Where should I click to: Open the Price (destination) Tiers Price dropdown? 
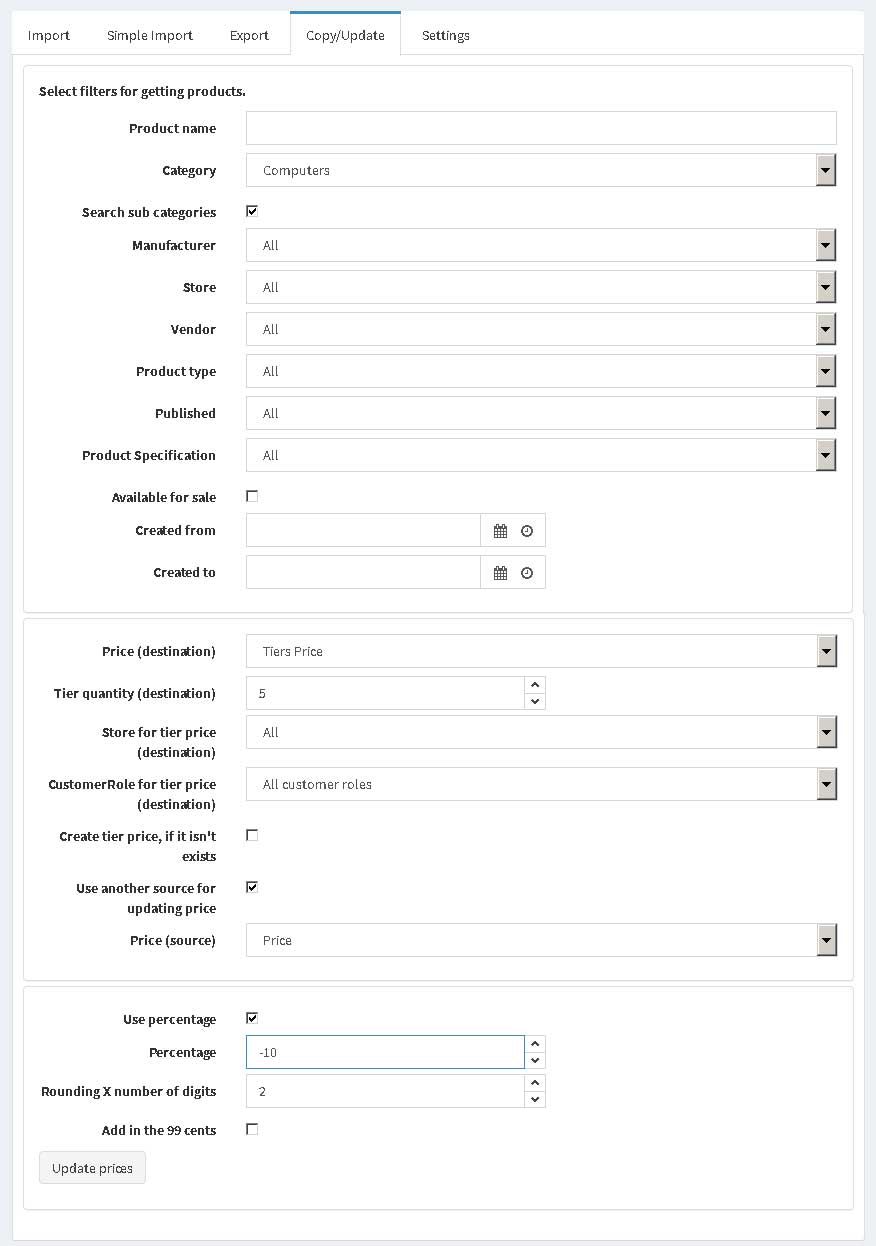[541, 651]
